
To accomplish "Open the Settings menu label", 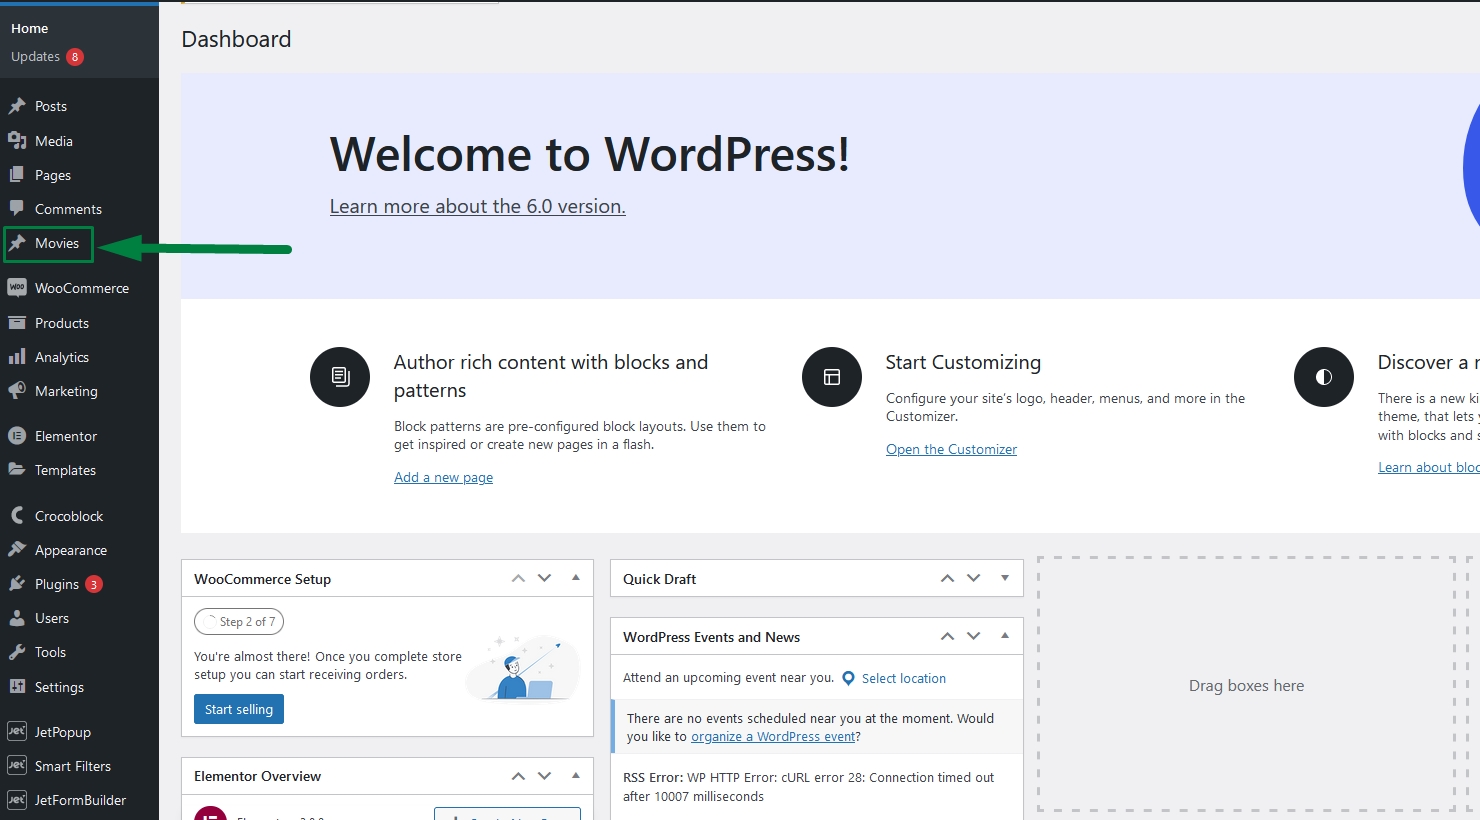I will (x=59, y=687).
